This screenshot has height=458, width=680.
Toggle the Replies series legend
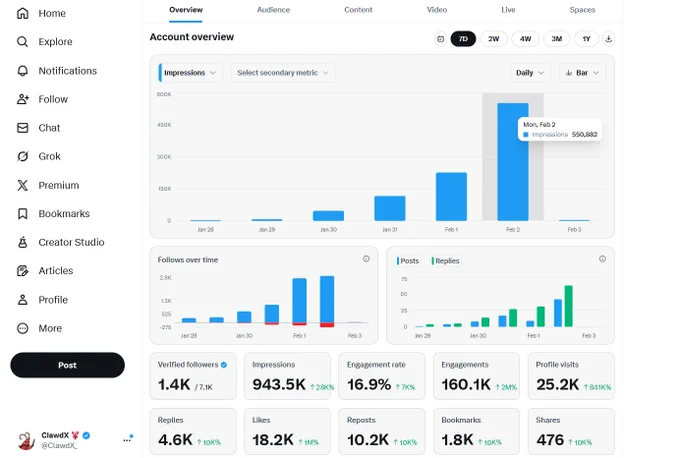click(445, 261)
